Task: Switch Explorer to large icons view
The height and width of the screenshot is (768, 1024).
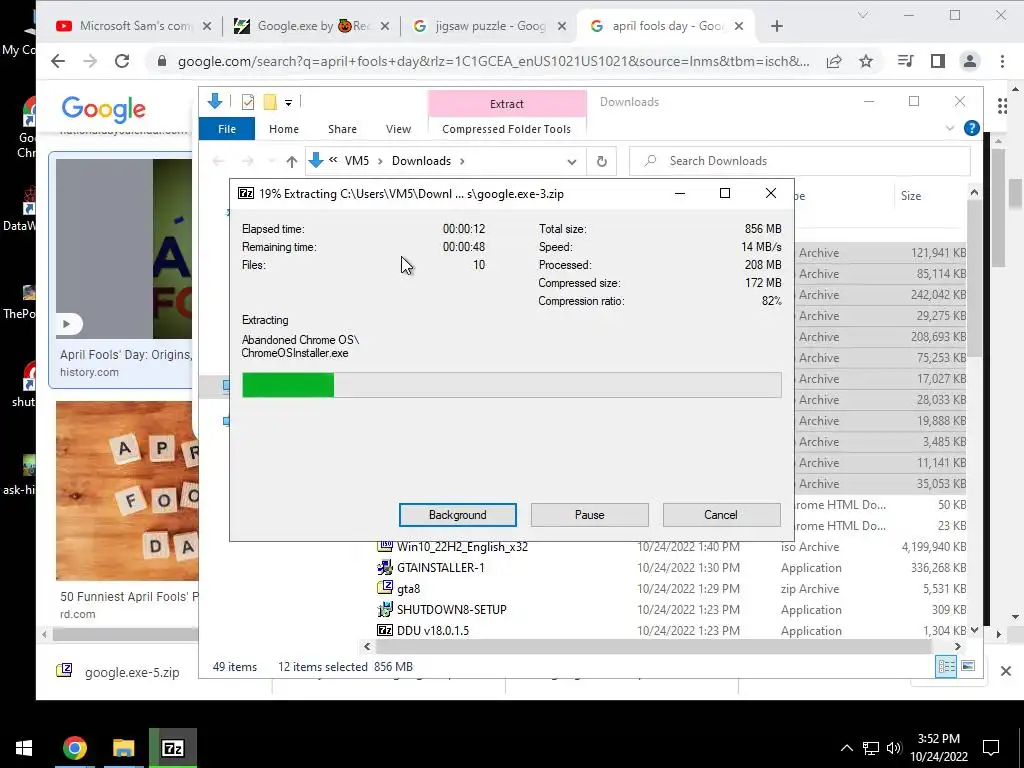Action: [x=968, y=666]
